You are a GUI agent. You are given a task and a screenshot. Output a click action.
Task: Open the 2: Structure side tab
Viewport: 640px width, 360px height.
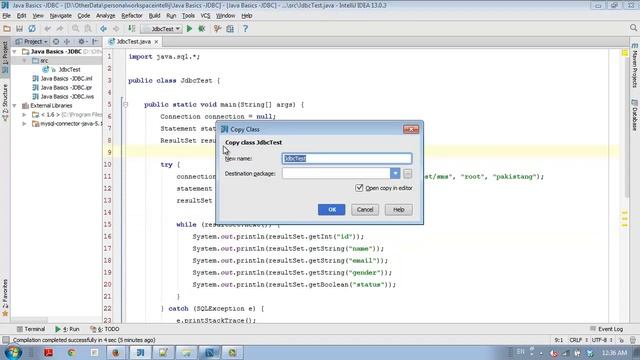[5, 102]
